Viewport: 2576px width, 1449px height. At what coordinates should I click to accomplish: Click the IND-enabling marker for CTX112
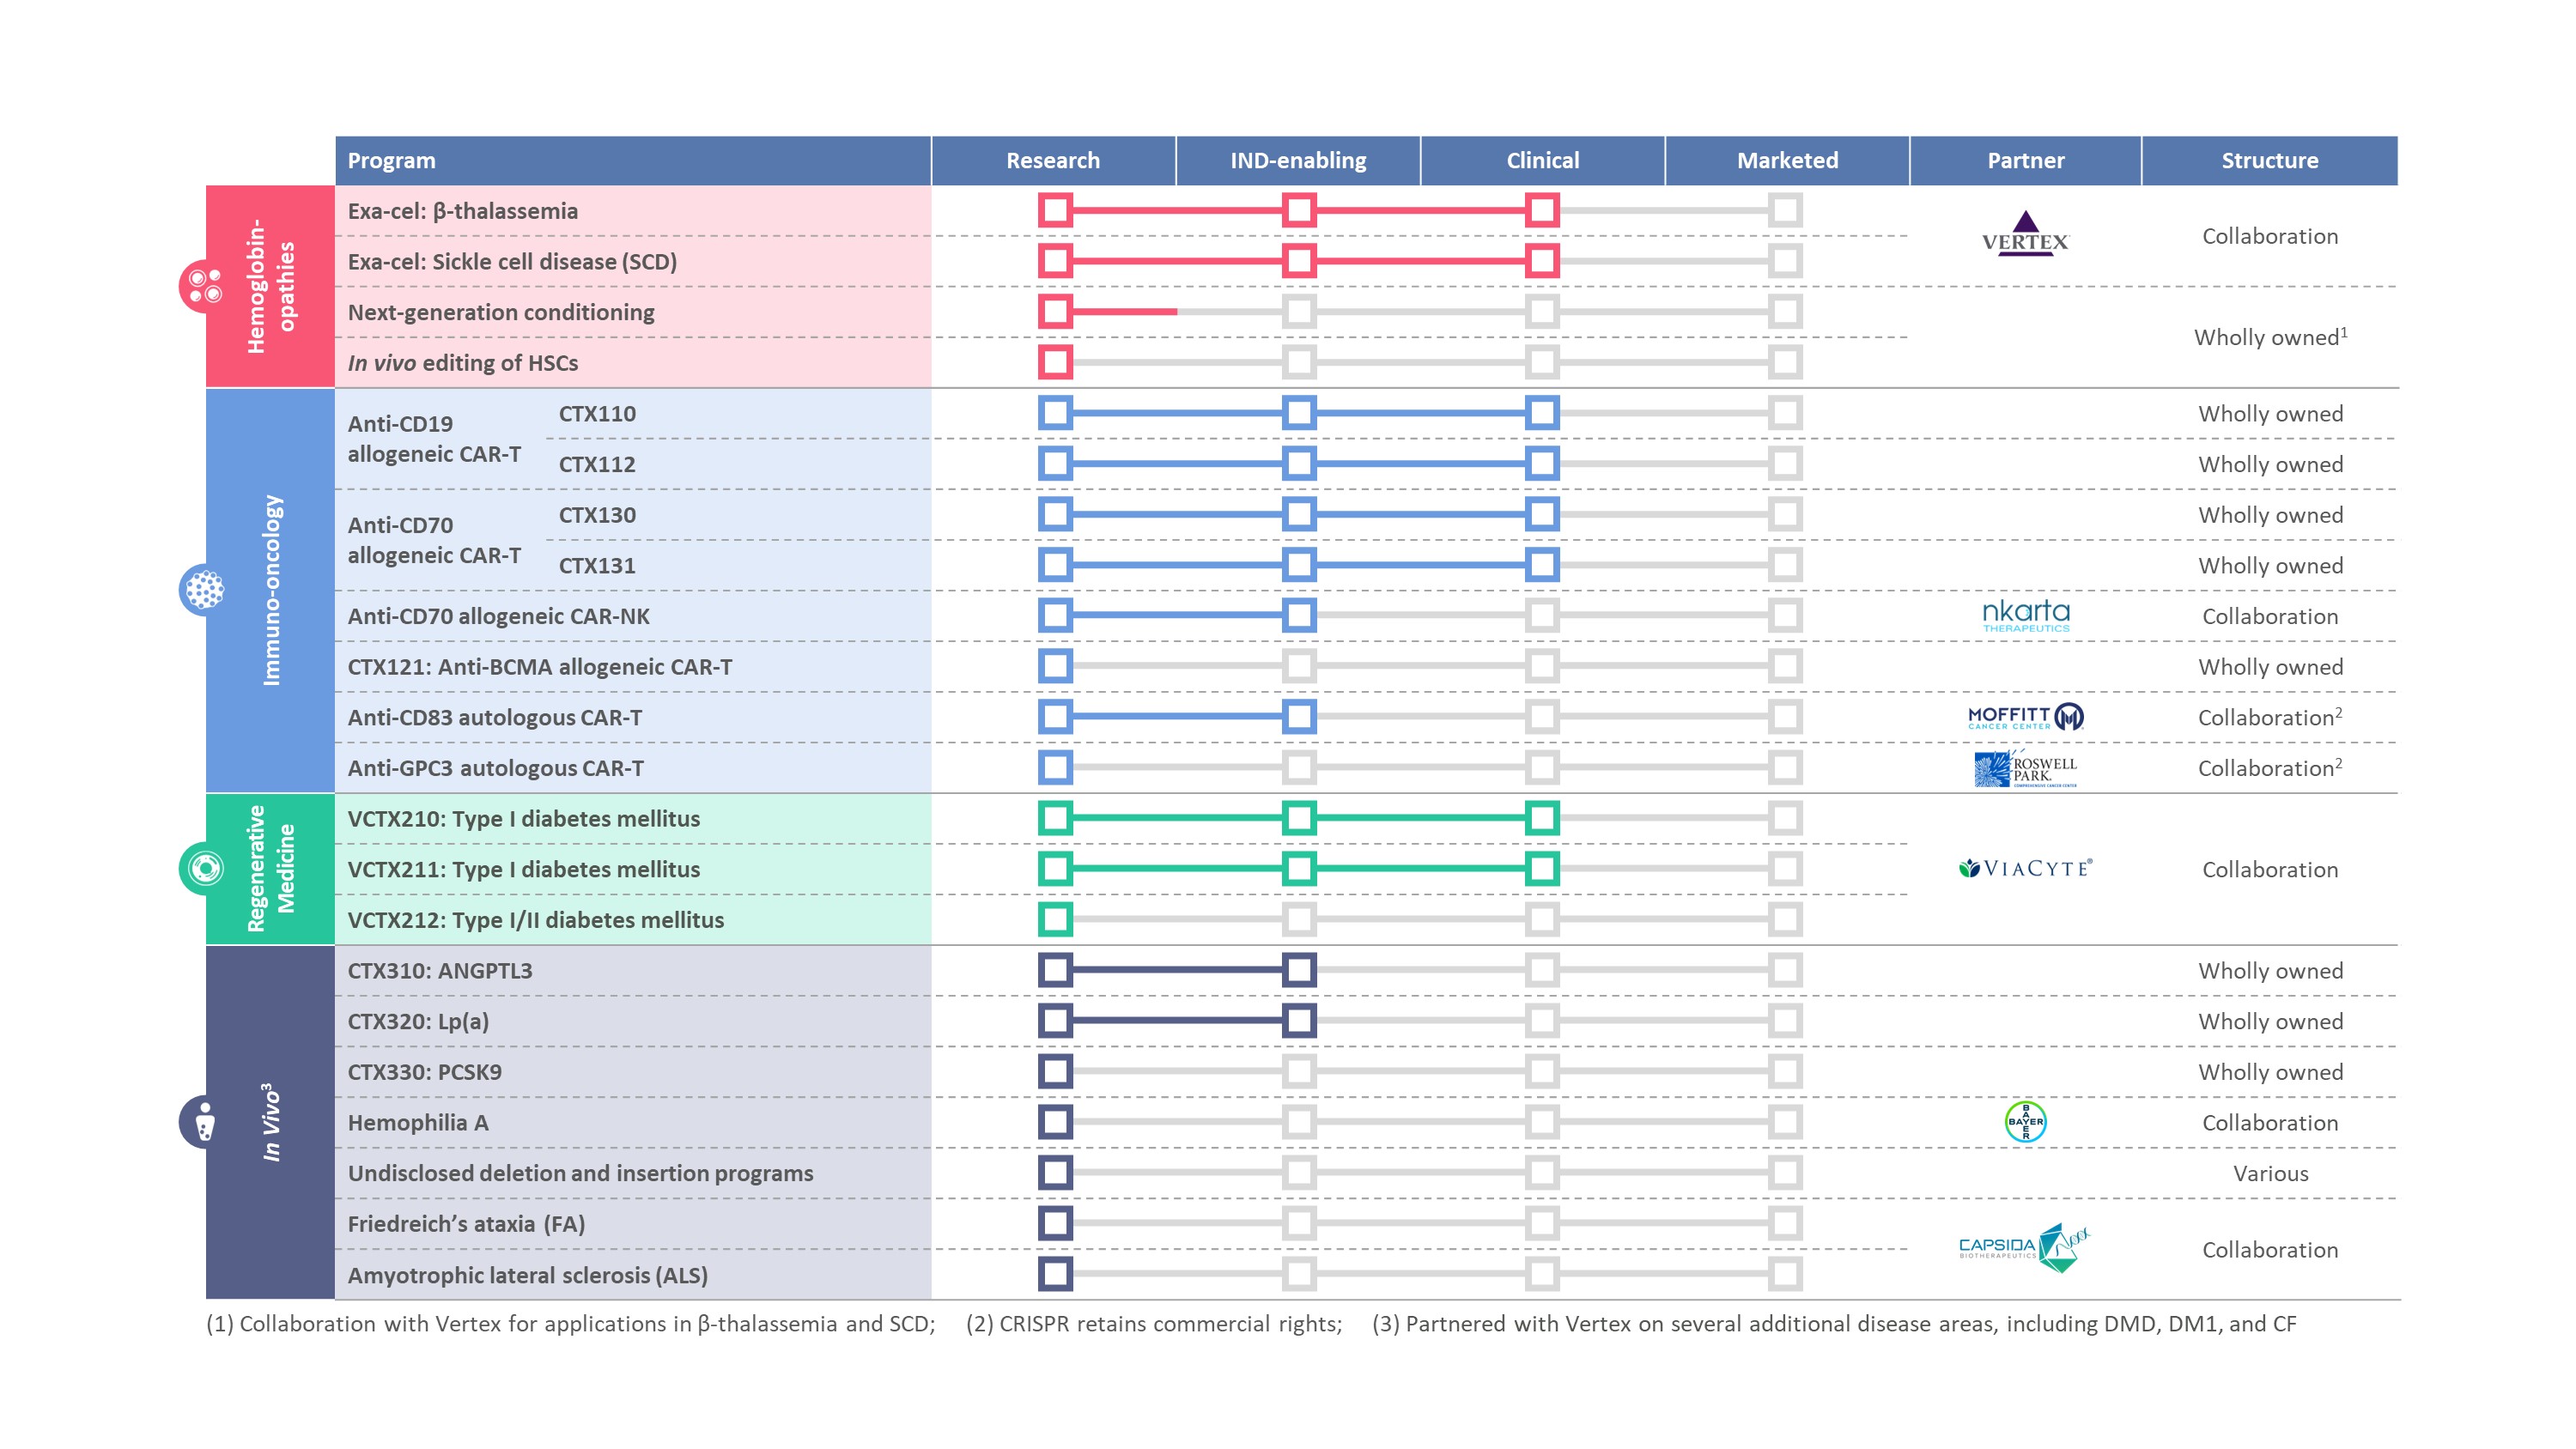point(1299,463)
